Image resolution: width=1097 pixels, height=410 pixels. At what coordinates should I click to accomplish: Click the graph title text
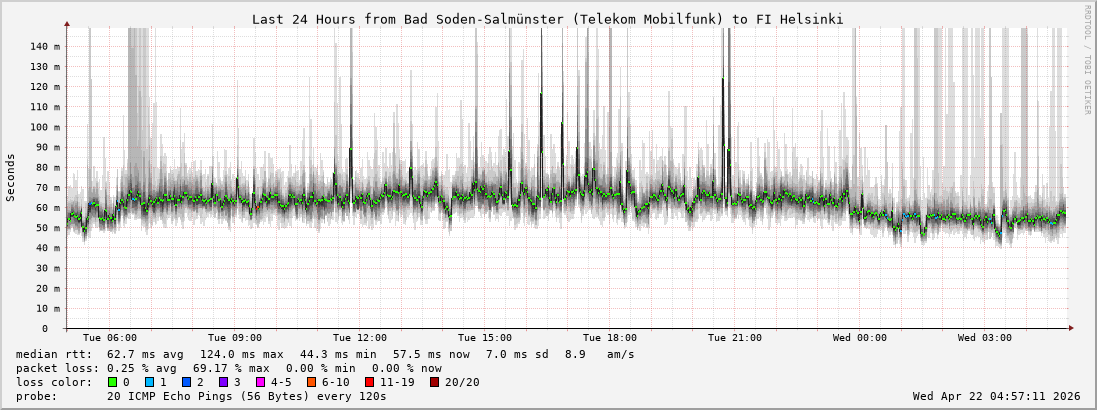click(547, 19)
